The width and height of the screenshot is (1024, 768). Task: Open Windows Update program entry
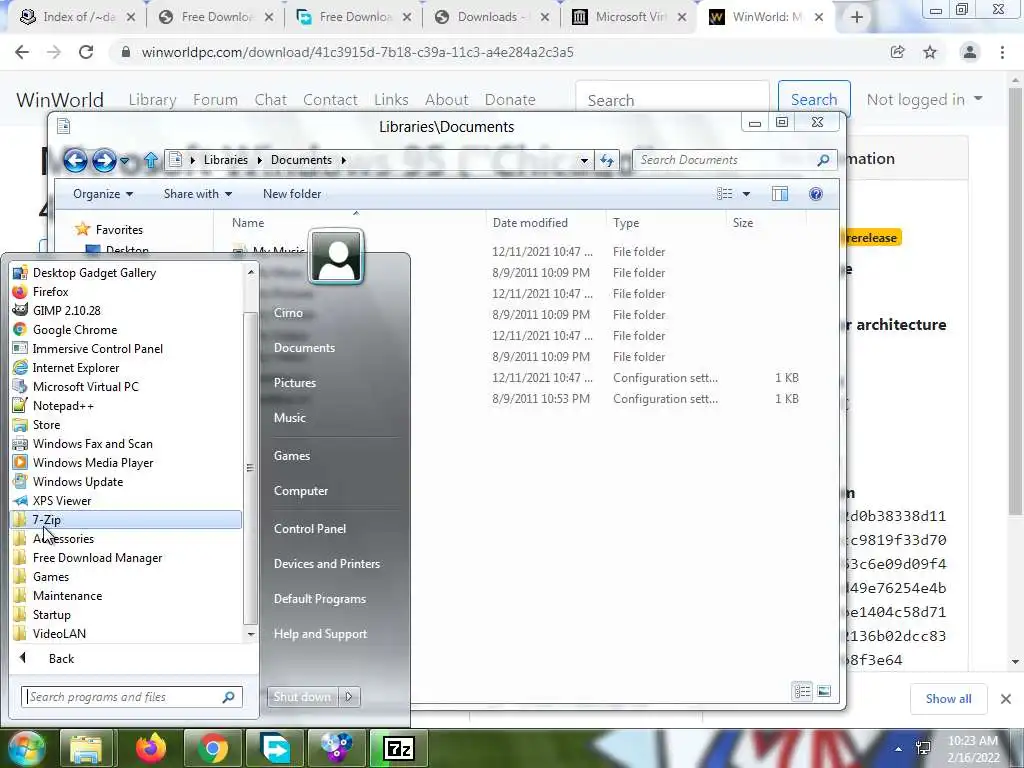click(x=78, y=481)
